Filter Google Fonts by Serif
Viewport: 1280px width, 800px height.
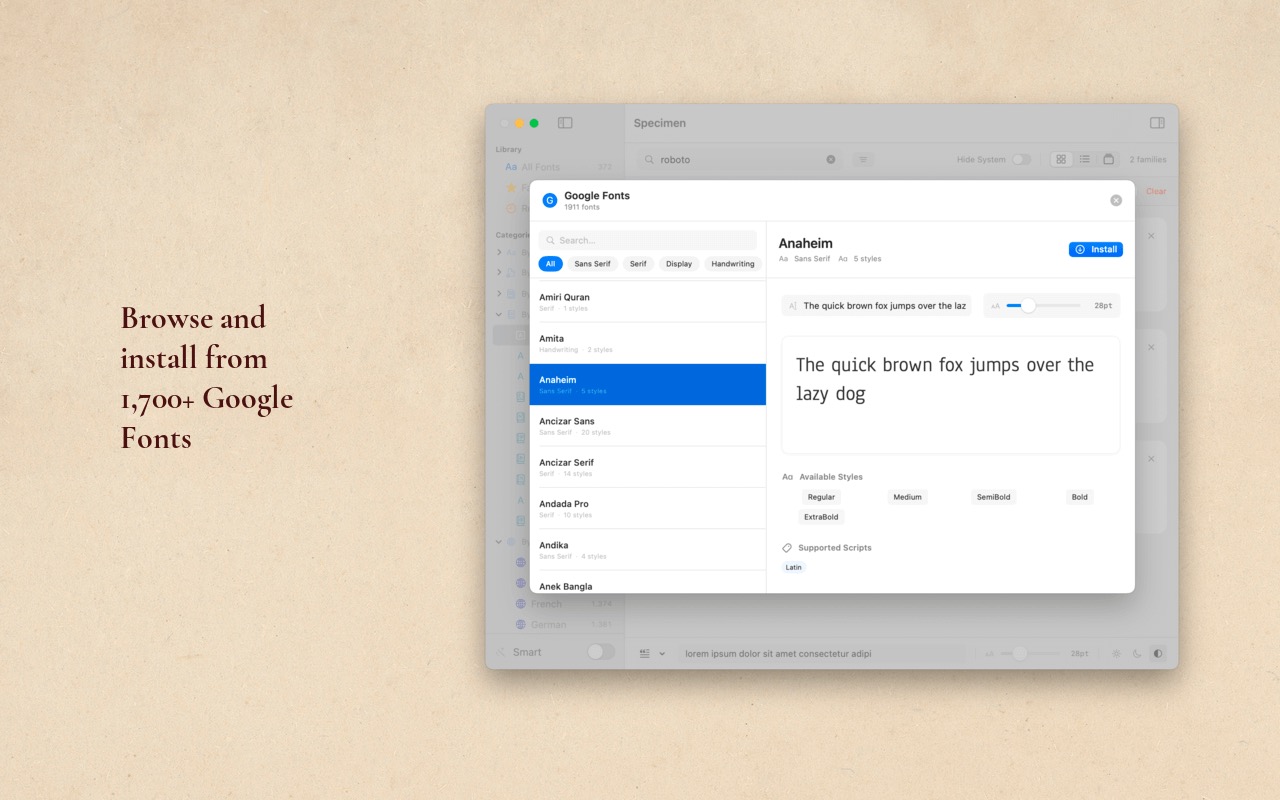638,264
